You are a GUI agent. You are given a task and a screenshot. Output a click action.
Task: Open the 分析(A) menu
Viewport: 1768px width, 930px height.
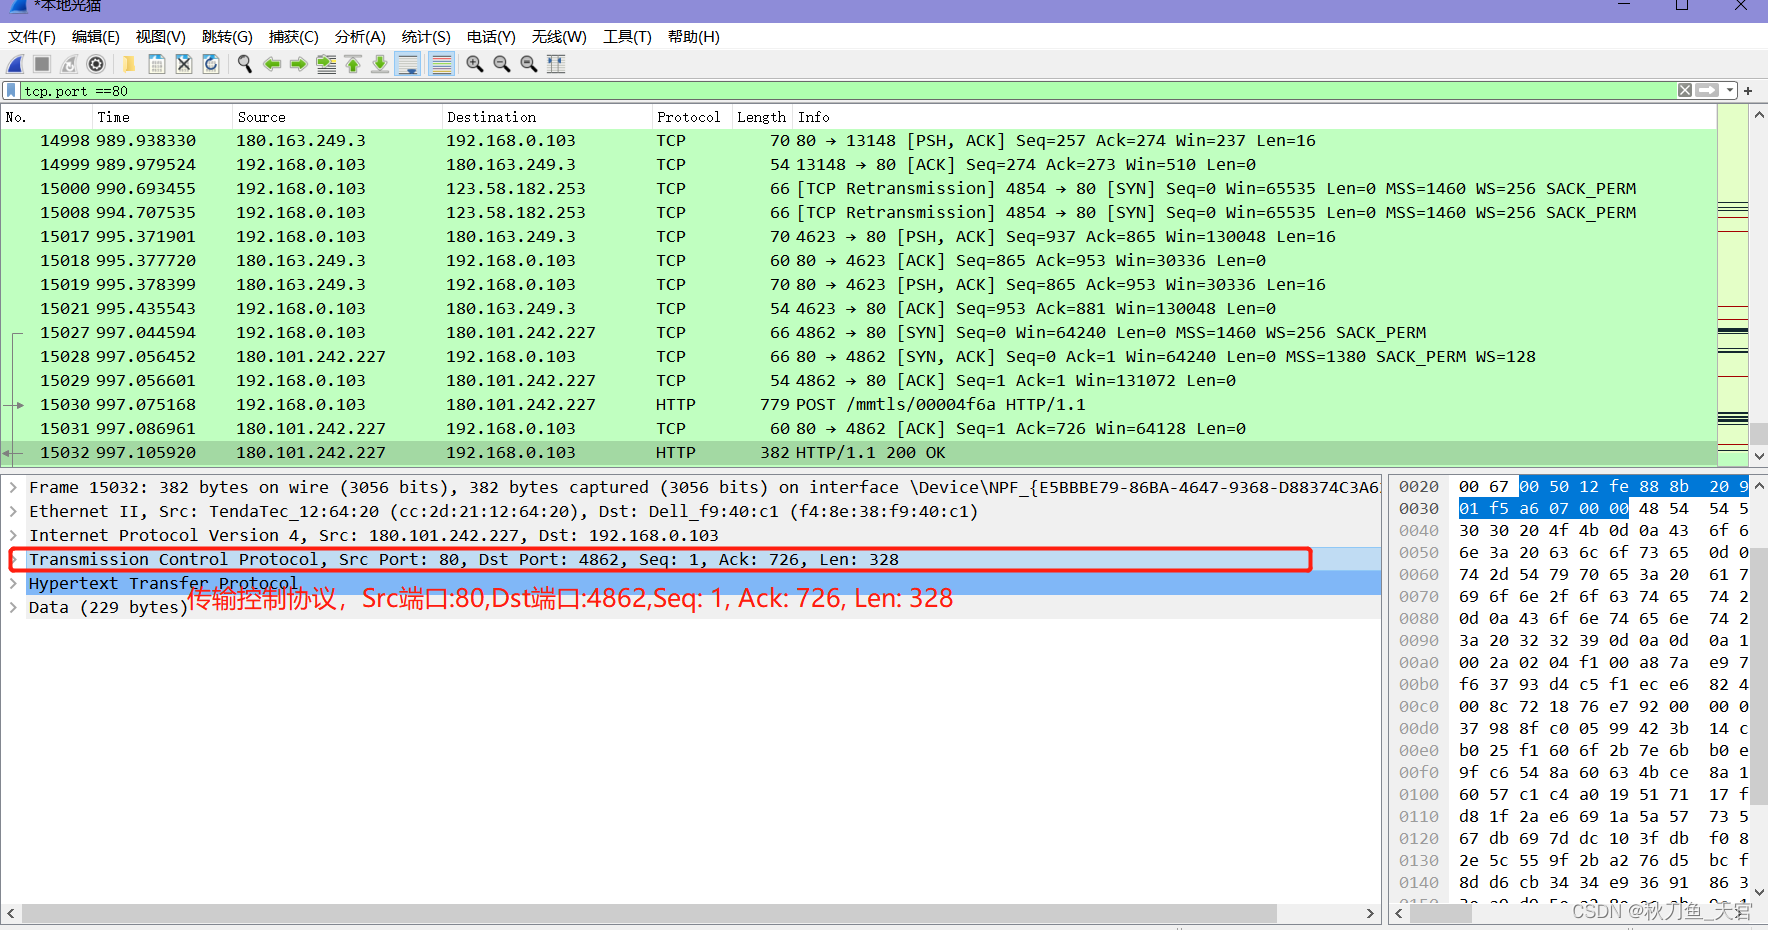click(x=360, y=37)
